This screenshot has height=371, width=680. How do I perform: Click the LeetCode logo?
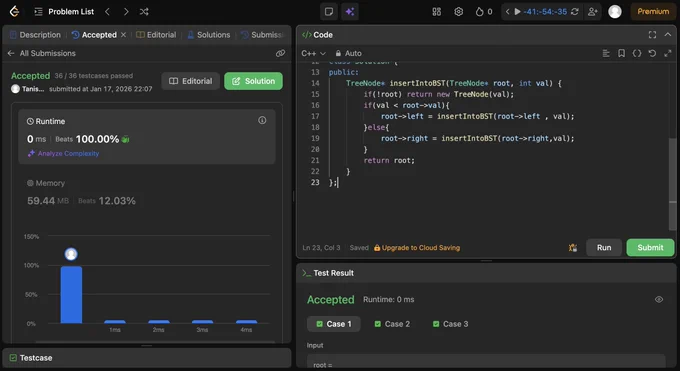[14, 11]
